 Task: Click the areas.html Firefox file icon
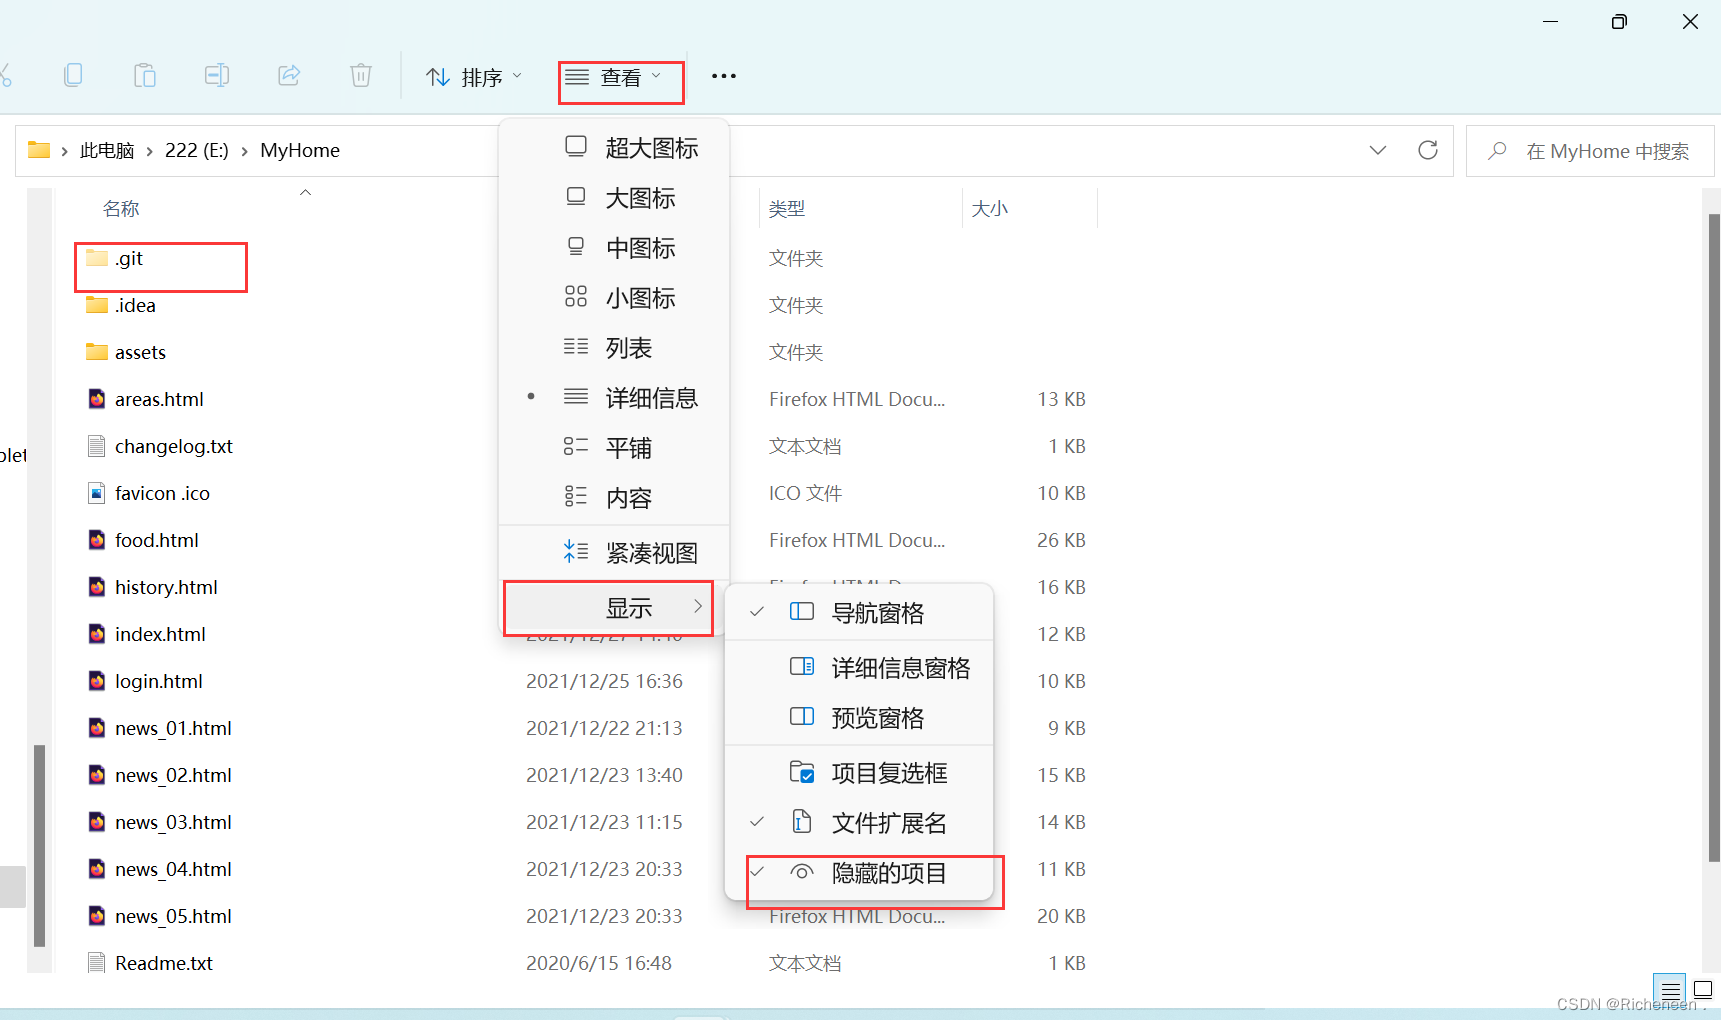click(97, 399)
